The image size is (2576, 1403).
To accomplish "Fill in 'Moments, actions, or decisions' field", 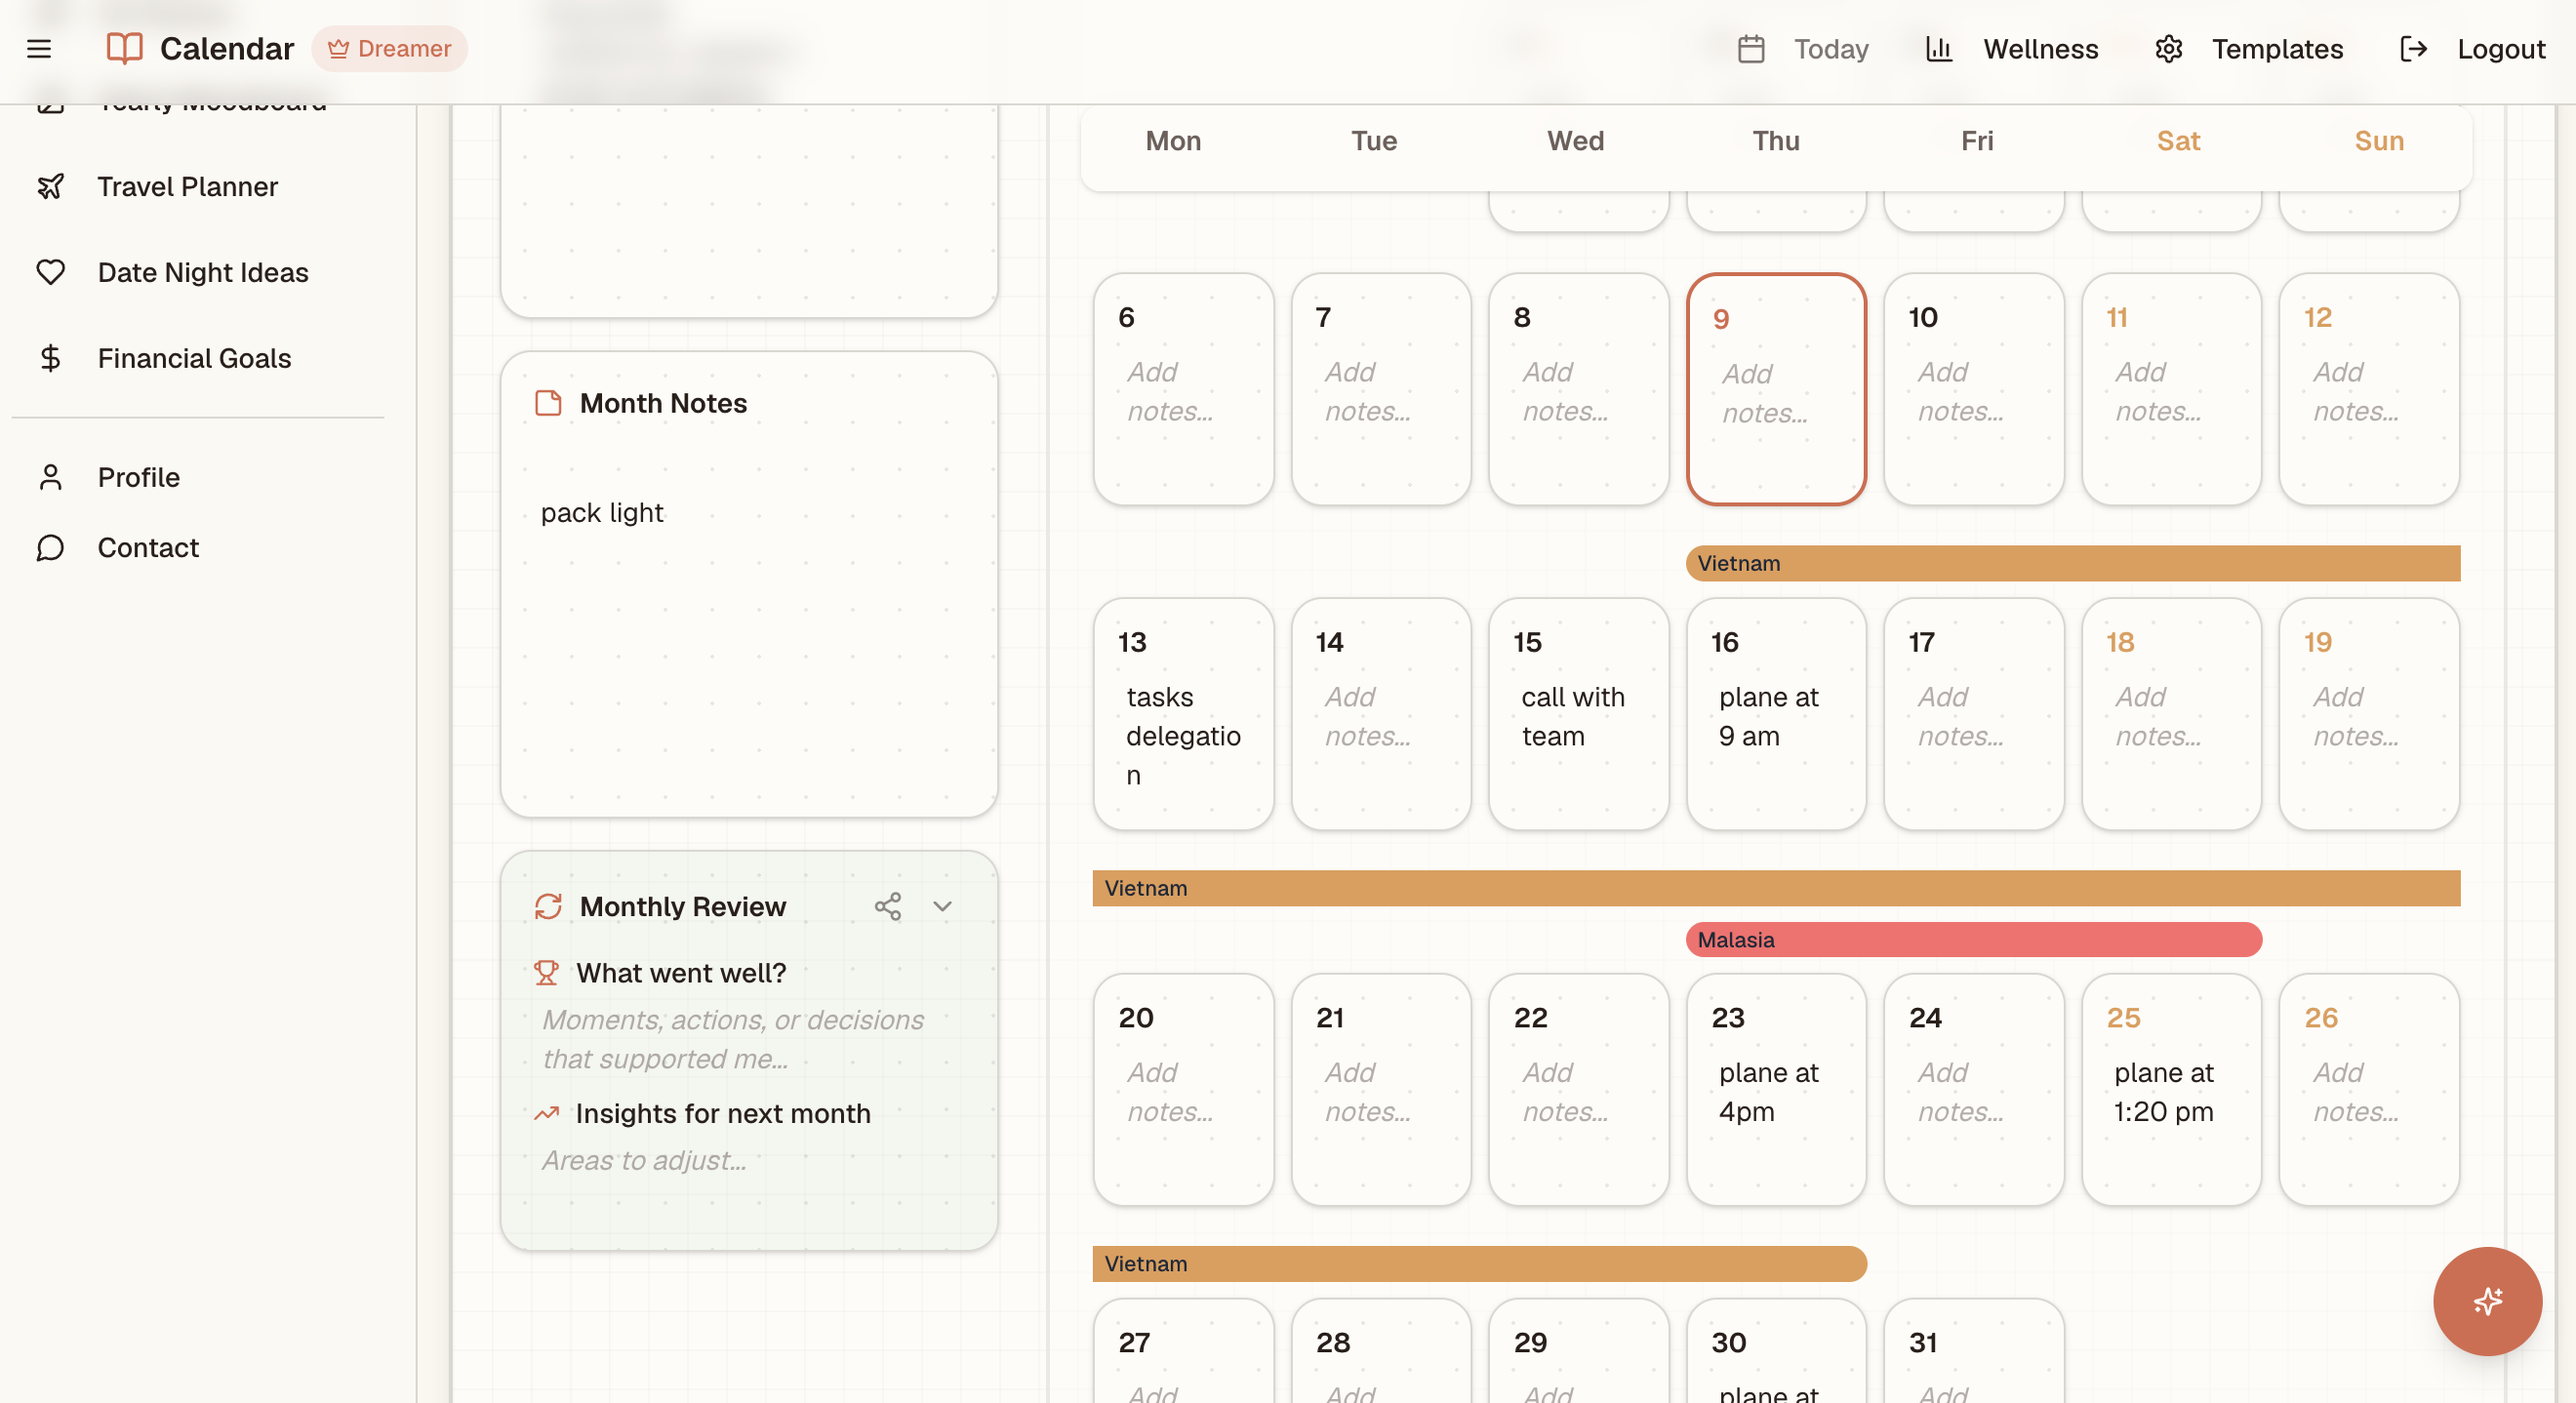I will pos(749,1039).
